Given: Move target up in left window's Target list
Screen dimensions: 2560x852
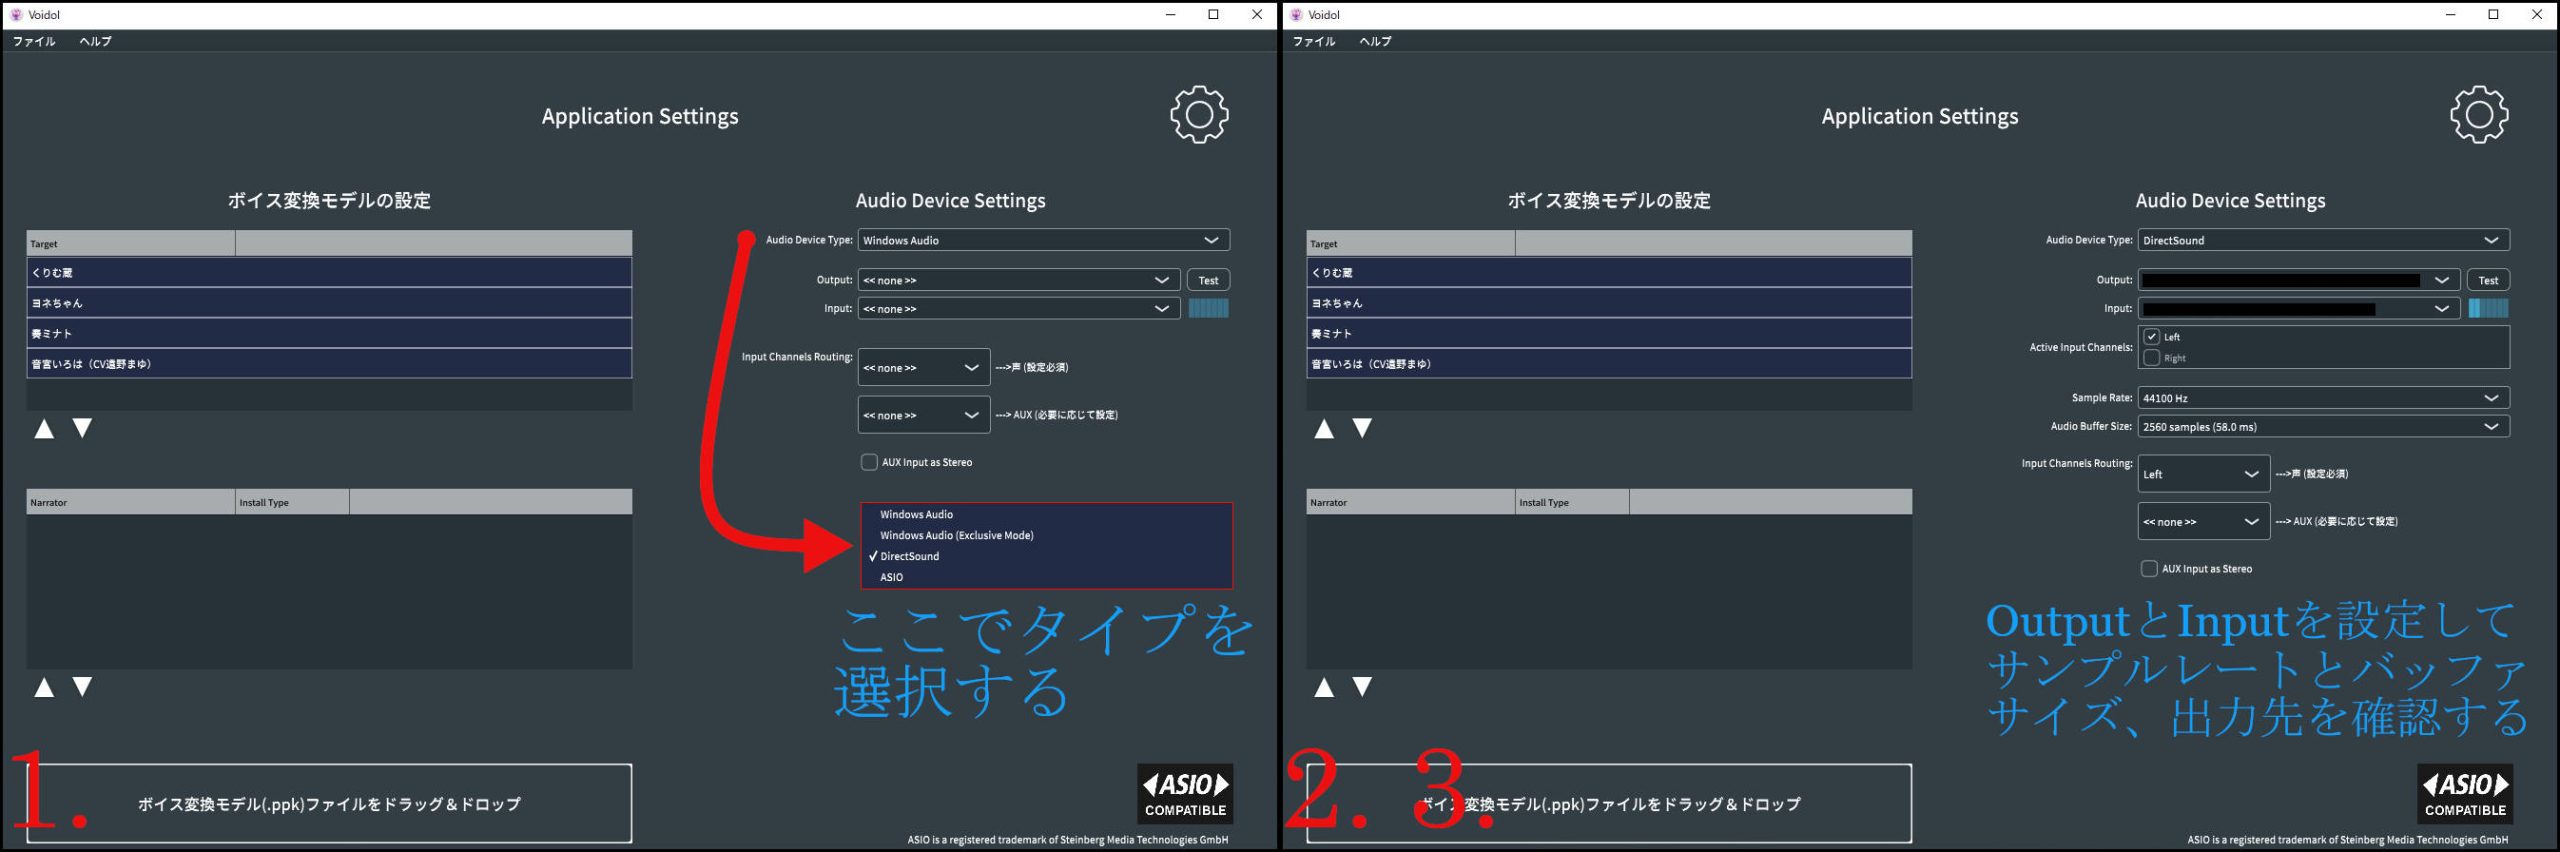Looking at the screenshot, I should pyautogui.click(x=44, y=429).
